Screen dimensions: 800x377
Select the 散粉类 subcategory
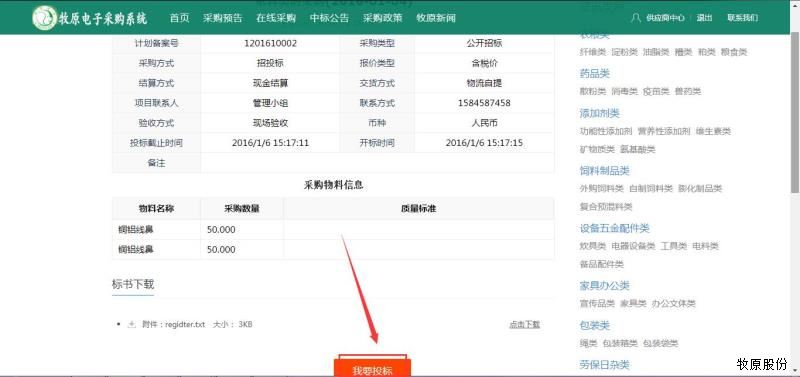(593, 91)
